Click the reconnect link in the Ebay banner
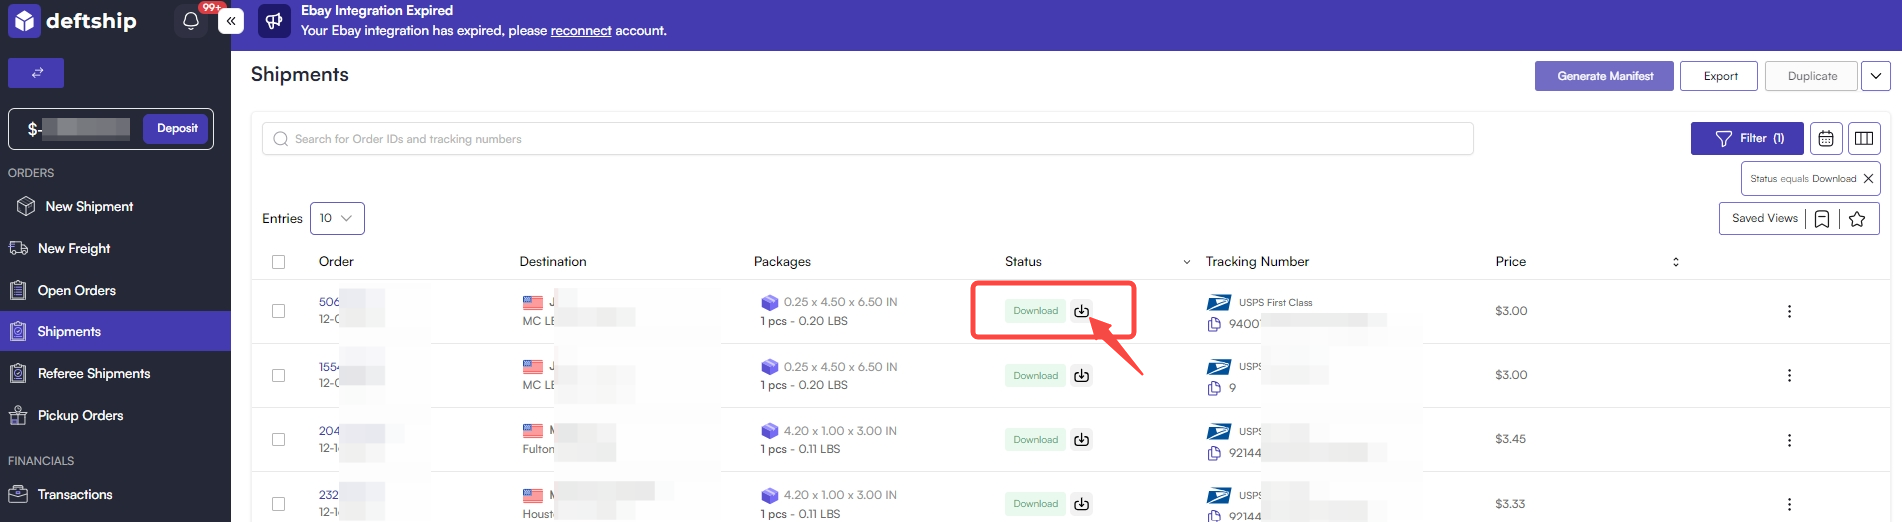Screen dimensions: 1902x522 [x=580, y=31]
